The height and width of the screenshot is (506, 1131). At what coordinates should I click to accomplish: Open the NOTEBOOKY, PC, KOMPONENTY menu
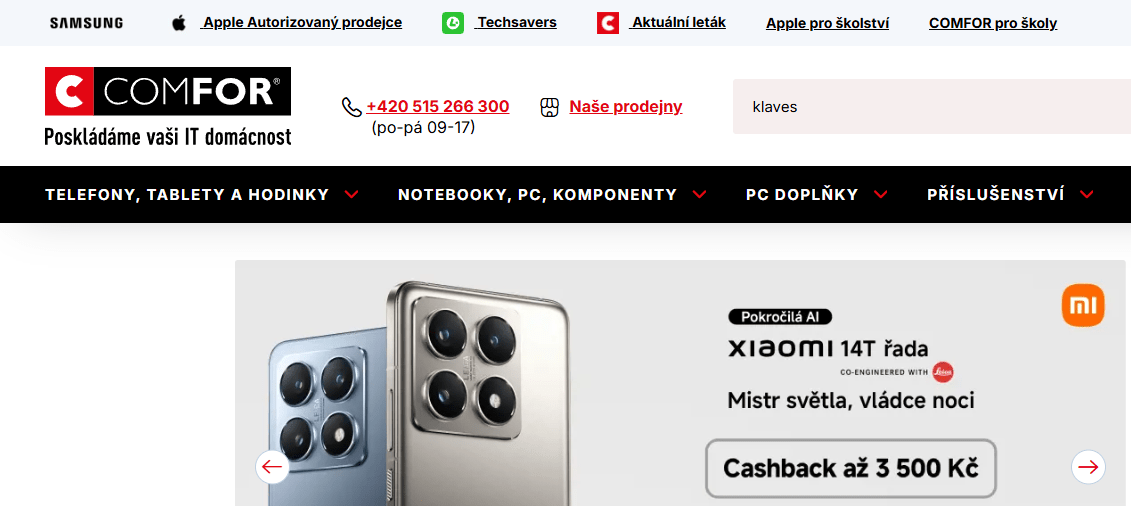click(537, 195)
